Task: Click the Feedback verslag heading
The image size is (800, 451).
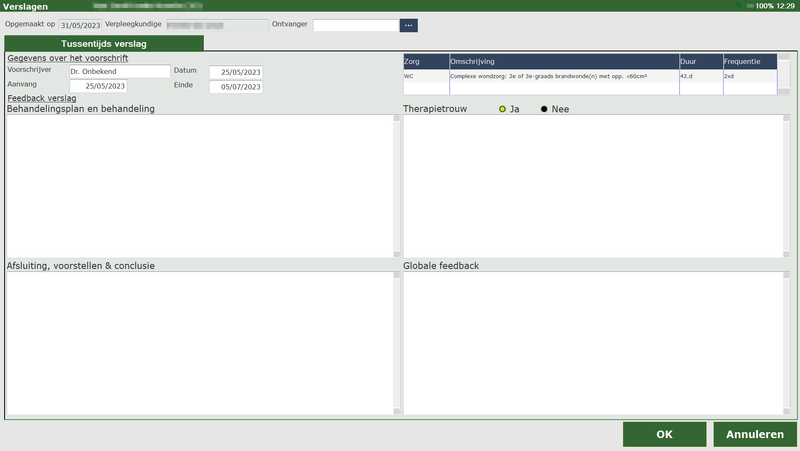Action: (x=42, y=98)
